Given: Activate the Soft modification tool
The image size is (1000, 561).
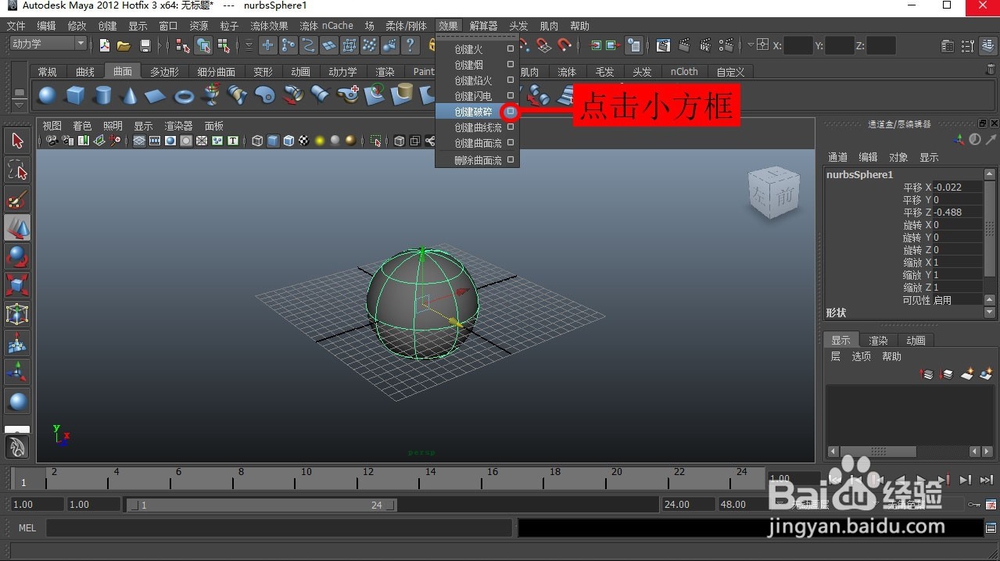Looking at the screenshot, I should click(x=17, y=343).
